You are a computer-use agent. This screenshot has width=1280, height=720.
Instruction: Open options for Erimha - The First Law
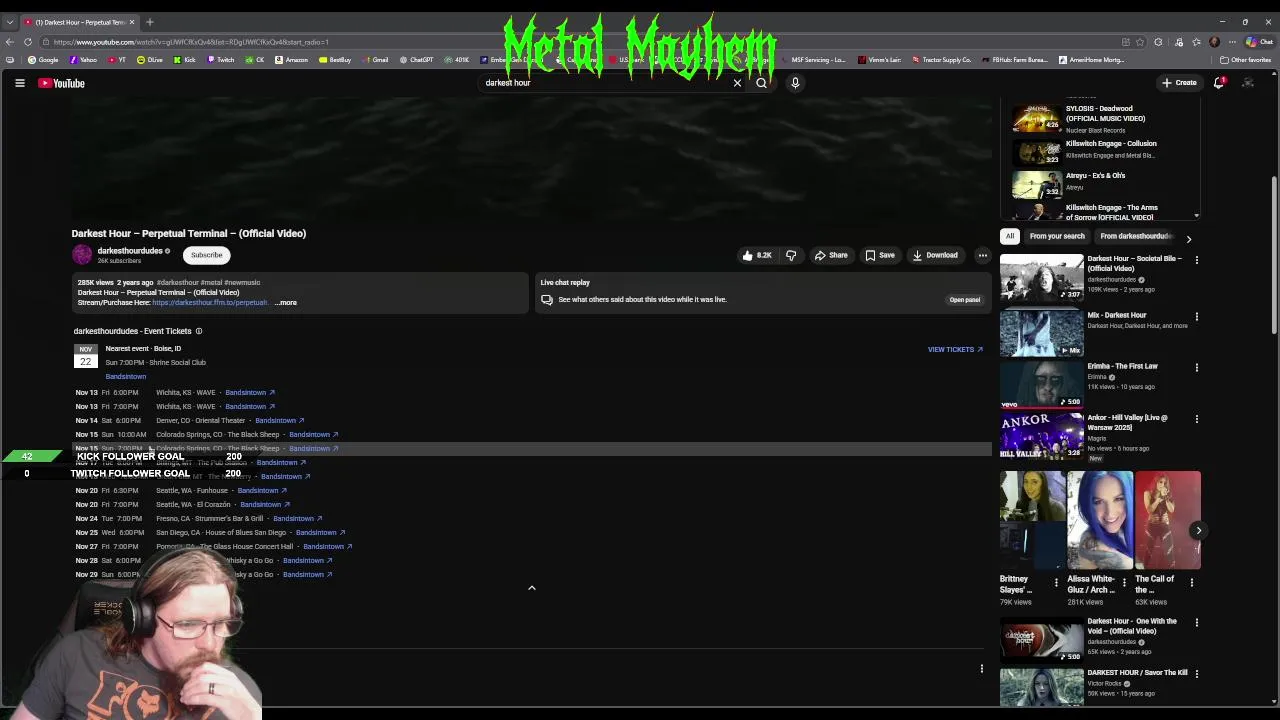1196,368
